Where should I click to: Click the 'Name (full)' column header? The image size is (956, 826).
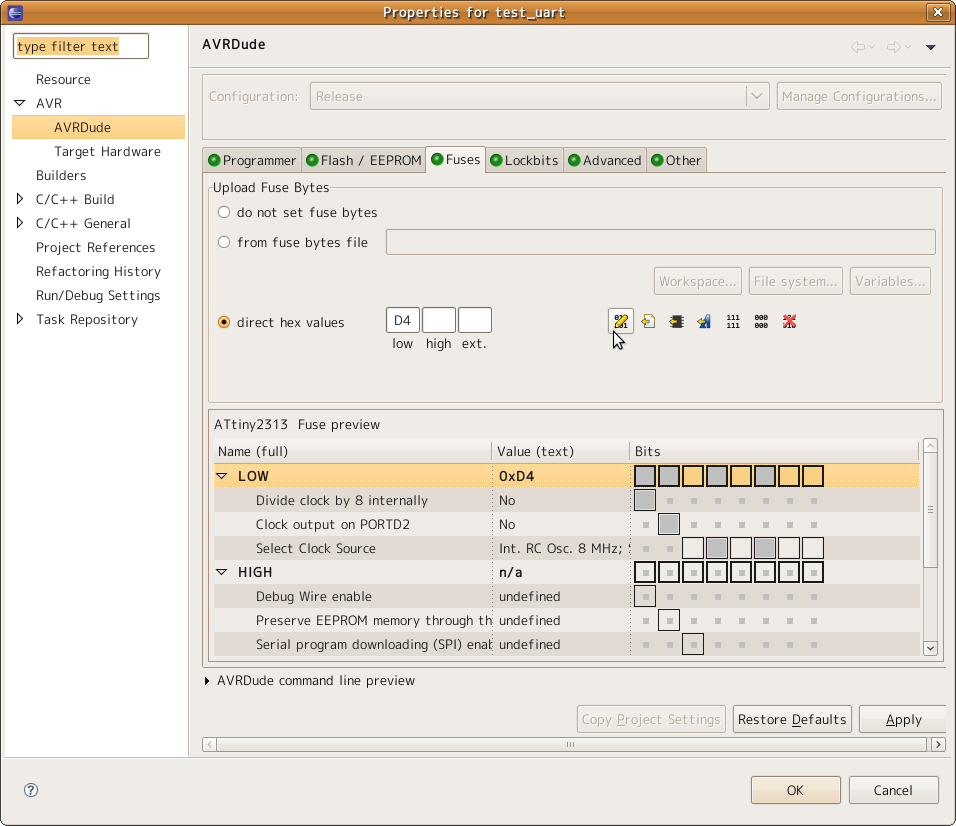pos(353,451)
